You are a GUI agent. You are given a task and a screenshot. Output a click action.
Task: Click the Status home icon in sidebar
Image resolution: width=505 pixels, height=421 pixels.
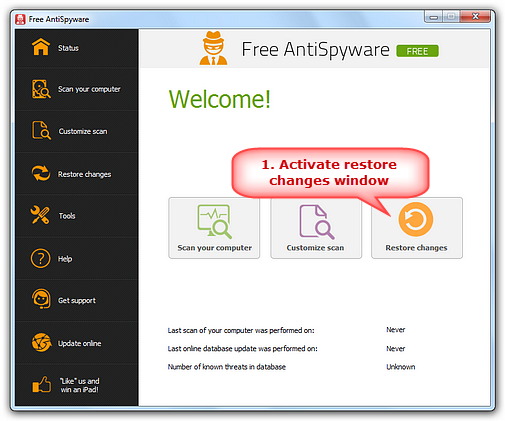tap(41, 47)
